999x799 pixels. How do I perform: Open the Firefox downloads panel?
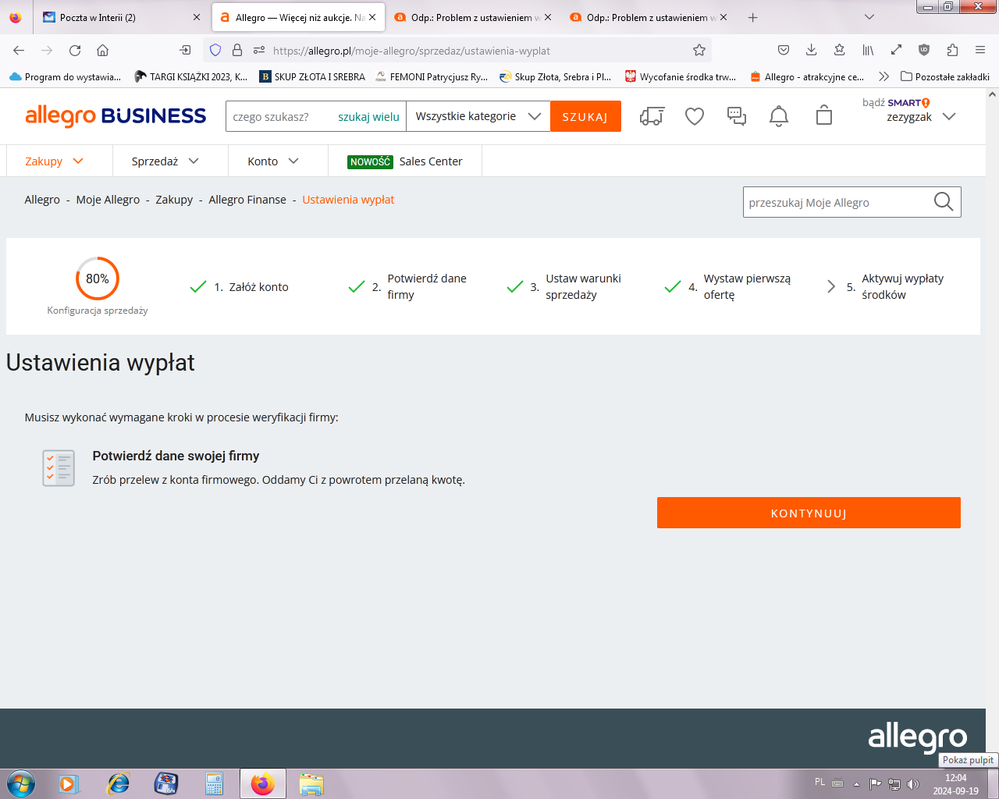pos(811,50)
